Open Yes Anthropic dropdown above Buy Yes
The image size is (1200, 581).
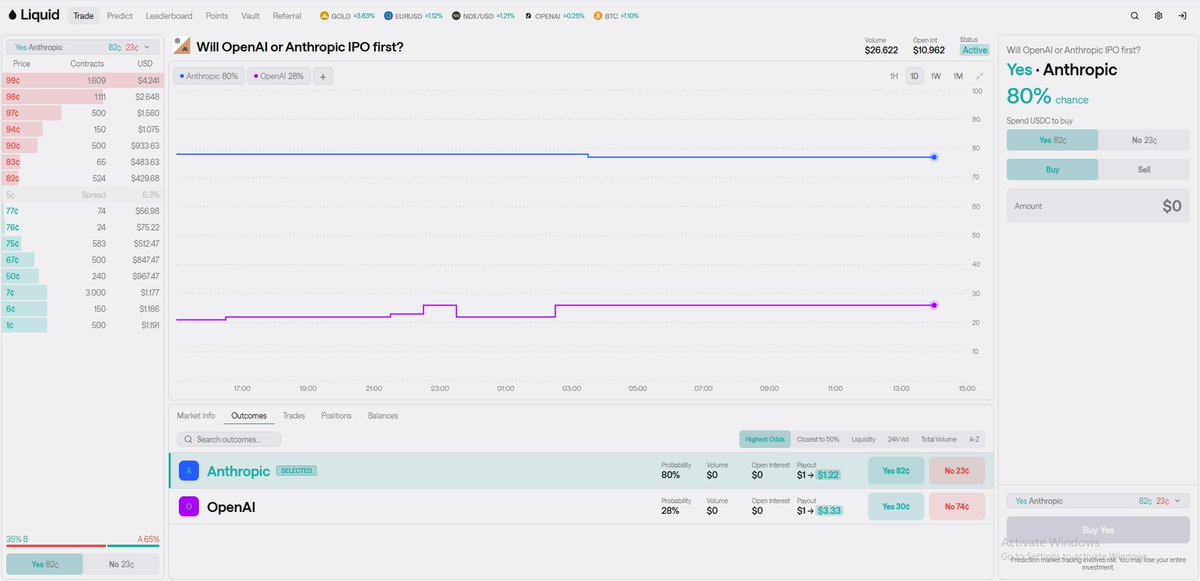[1098, 500]
